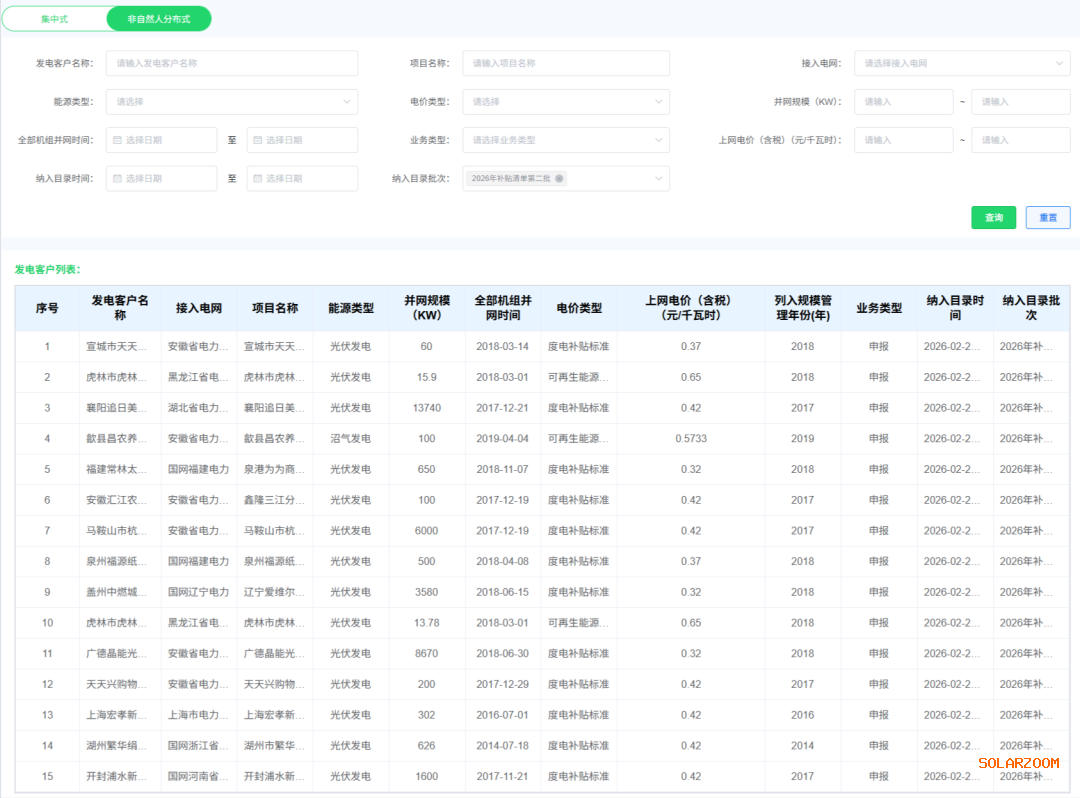Expand the 纳入目录批次 dropdown arrow

click(659, 179)
